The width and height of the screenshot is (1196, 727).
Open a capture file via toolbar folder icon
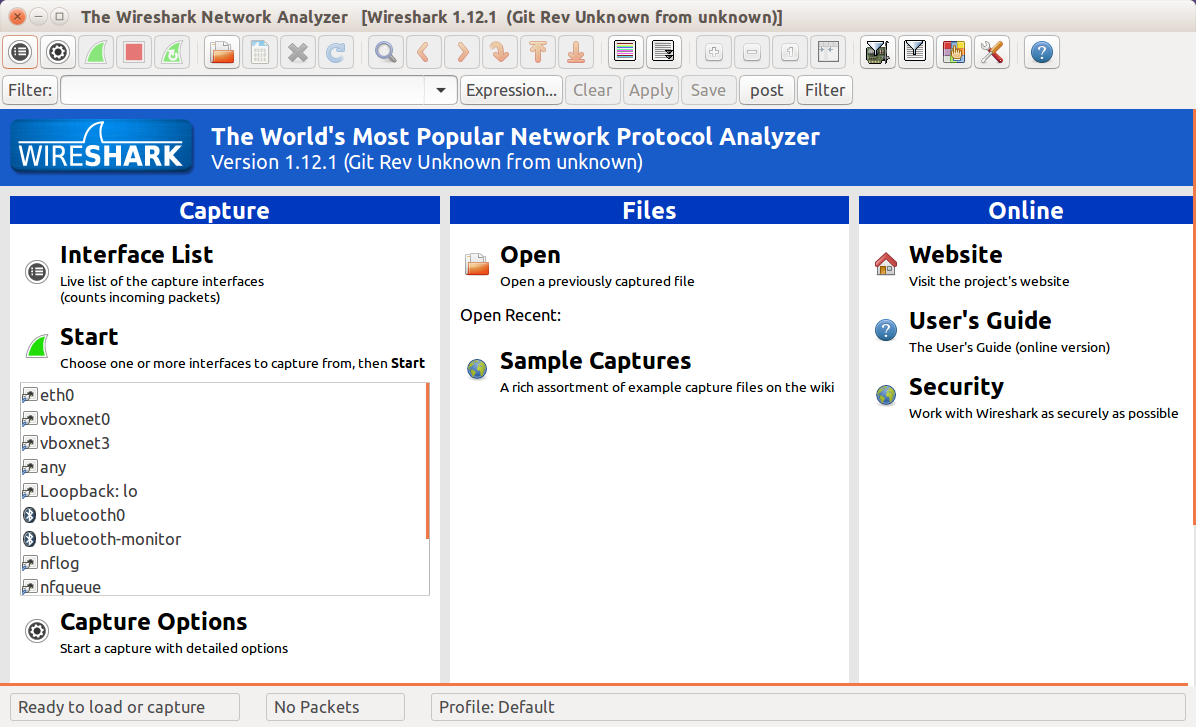(222, 52)
